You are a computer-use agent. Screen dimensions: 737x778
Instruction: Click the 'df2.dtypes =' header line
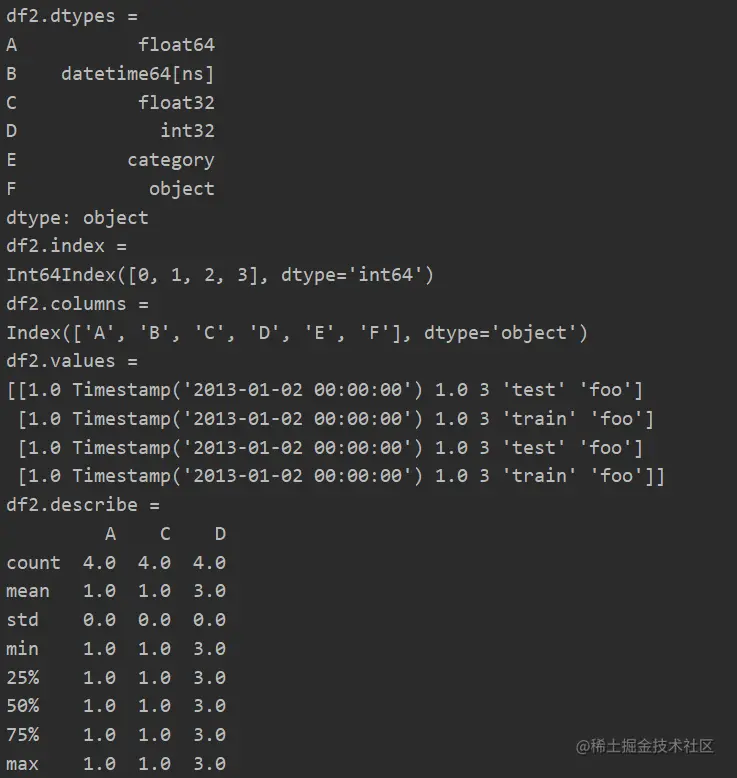click(x=72, y=16)
